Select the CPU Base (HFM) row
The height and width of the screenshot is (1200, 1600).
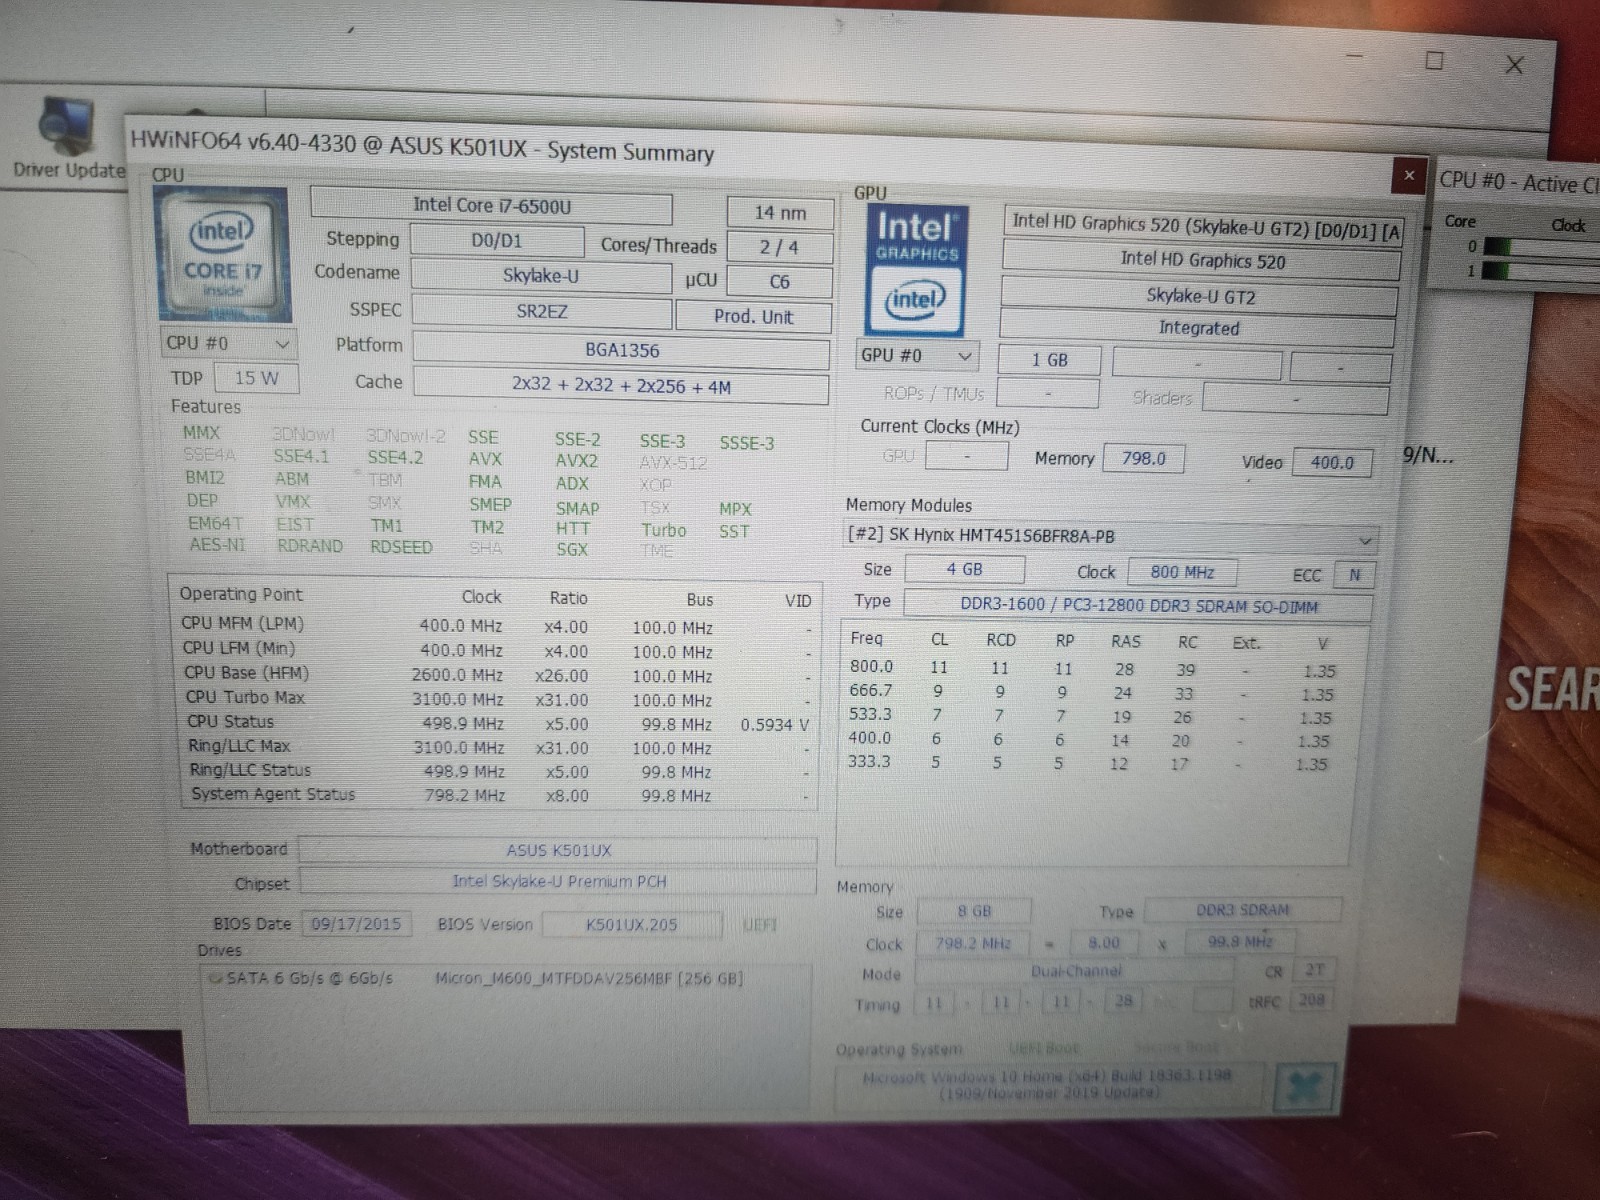496,675
